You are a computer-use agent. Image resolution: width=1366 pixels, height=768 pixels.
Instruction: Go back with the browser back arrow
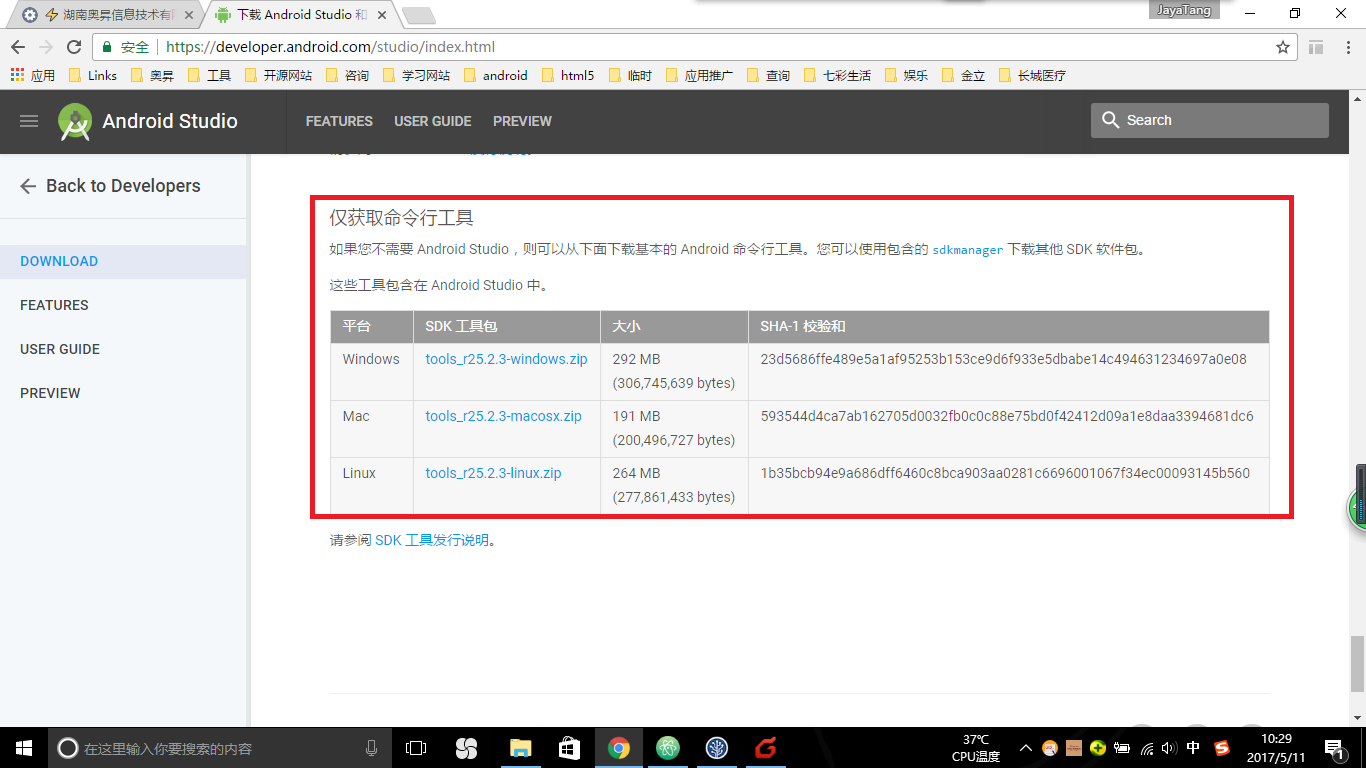pyautogui.click(x=18, y=47)
